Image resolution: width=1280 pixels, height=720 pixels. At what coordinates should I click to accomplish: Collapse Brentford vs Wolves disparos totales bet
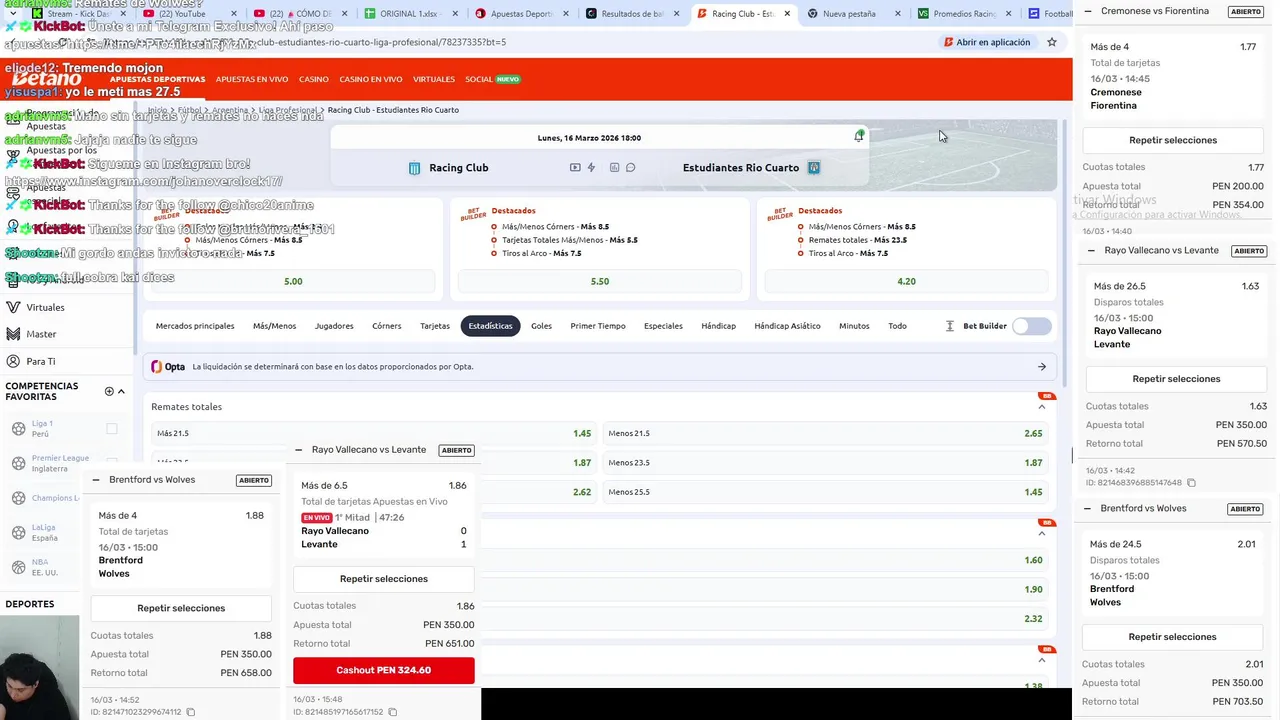click(x=1087, y=509)
